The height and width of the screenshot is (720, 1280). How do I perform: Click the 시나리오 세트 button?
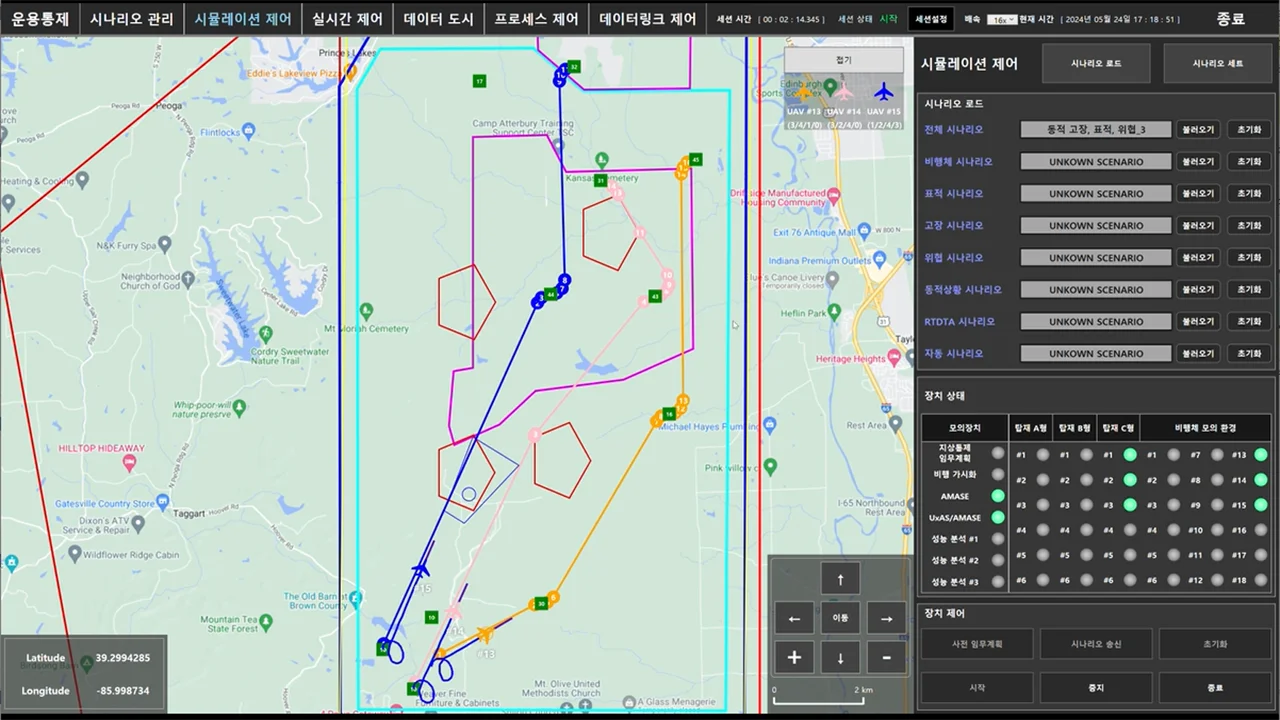click(1217, 63)
